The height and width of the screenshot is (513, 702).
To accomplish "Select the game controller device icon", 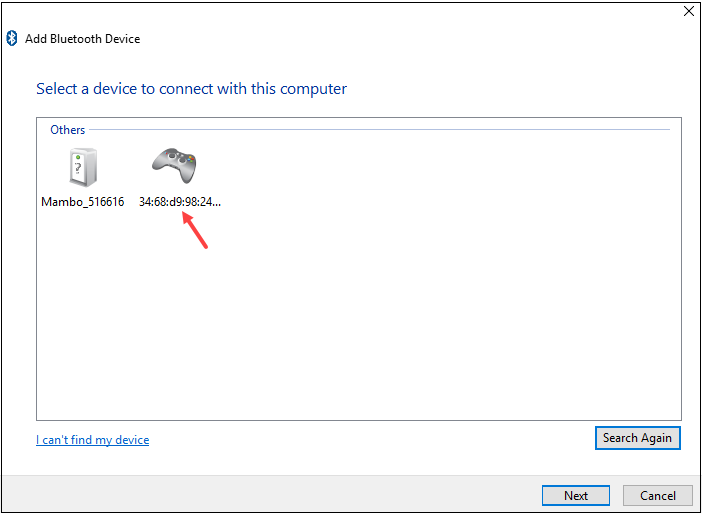I will tap(174, 164).
